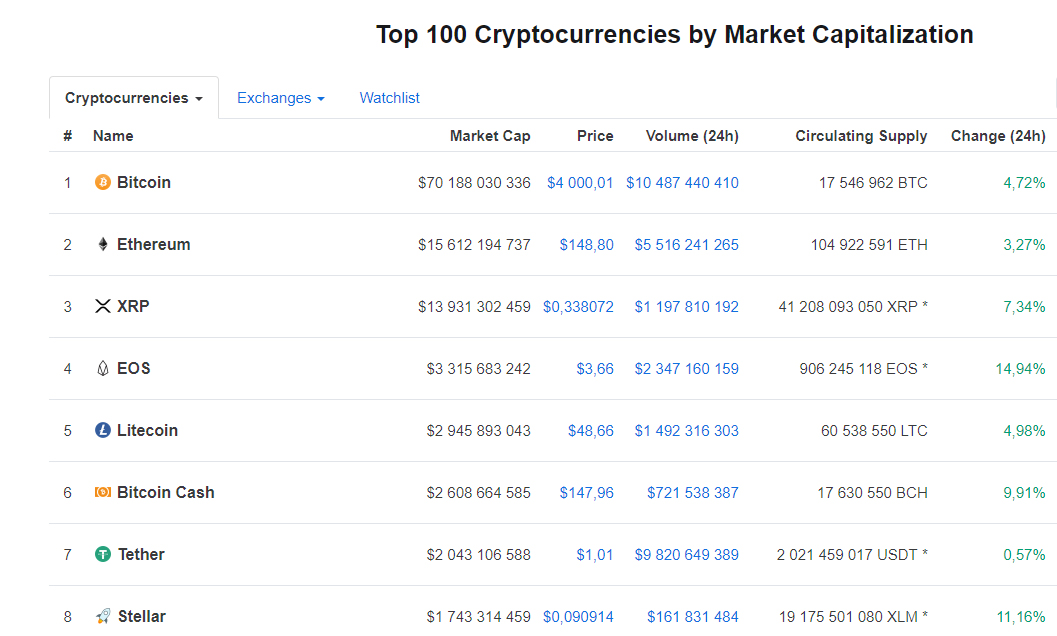Click Tether volume $9 820 649 389

pyautogui.click(x=686, y=555)
